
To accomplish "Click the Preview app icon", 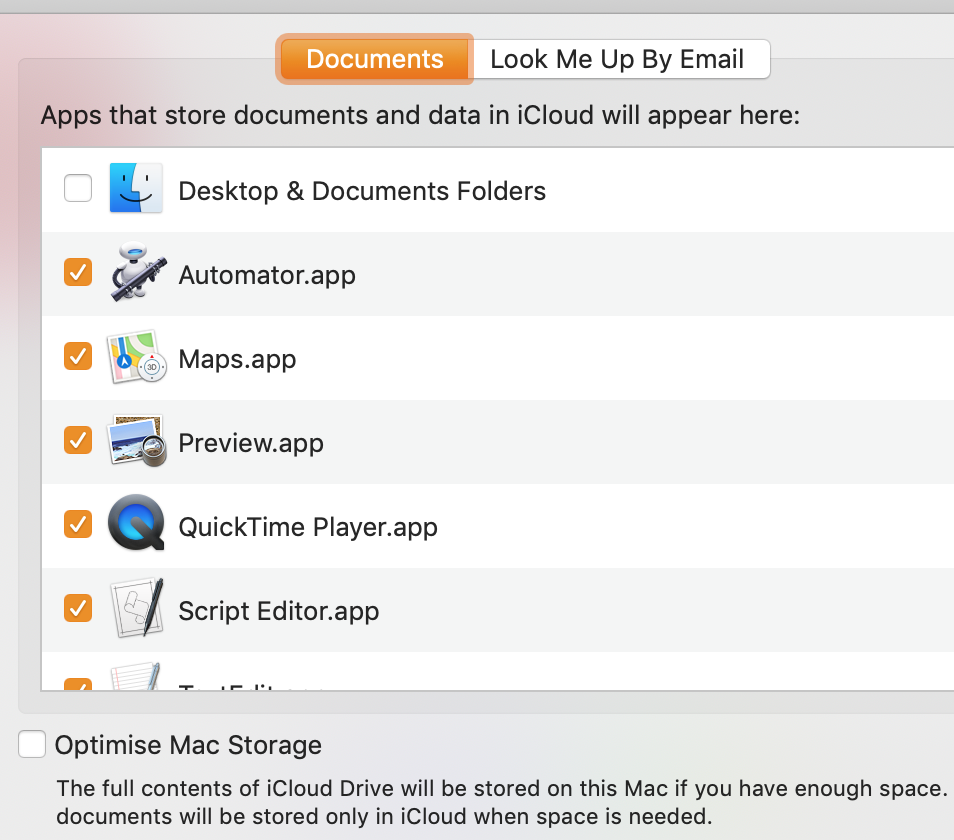I will pyautogui.click(x=136, y=440).
